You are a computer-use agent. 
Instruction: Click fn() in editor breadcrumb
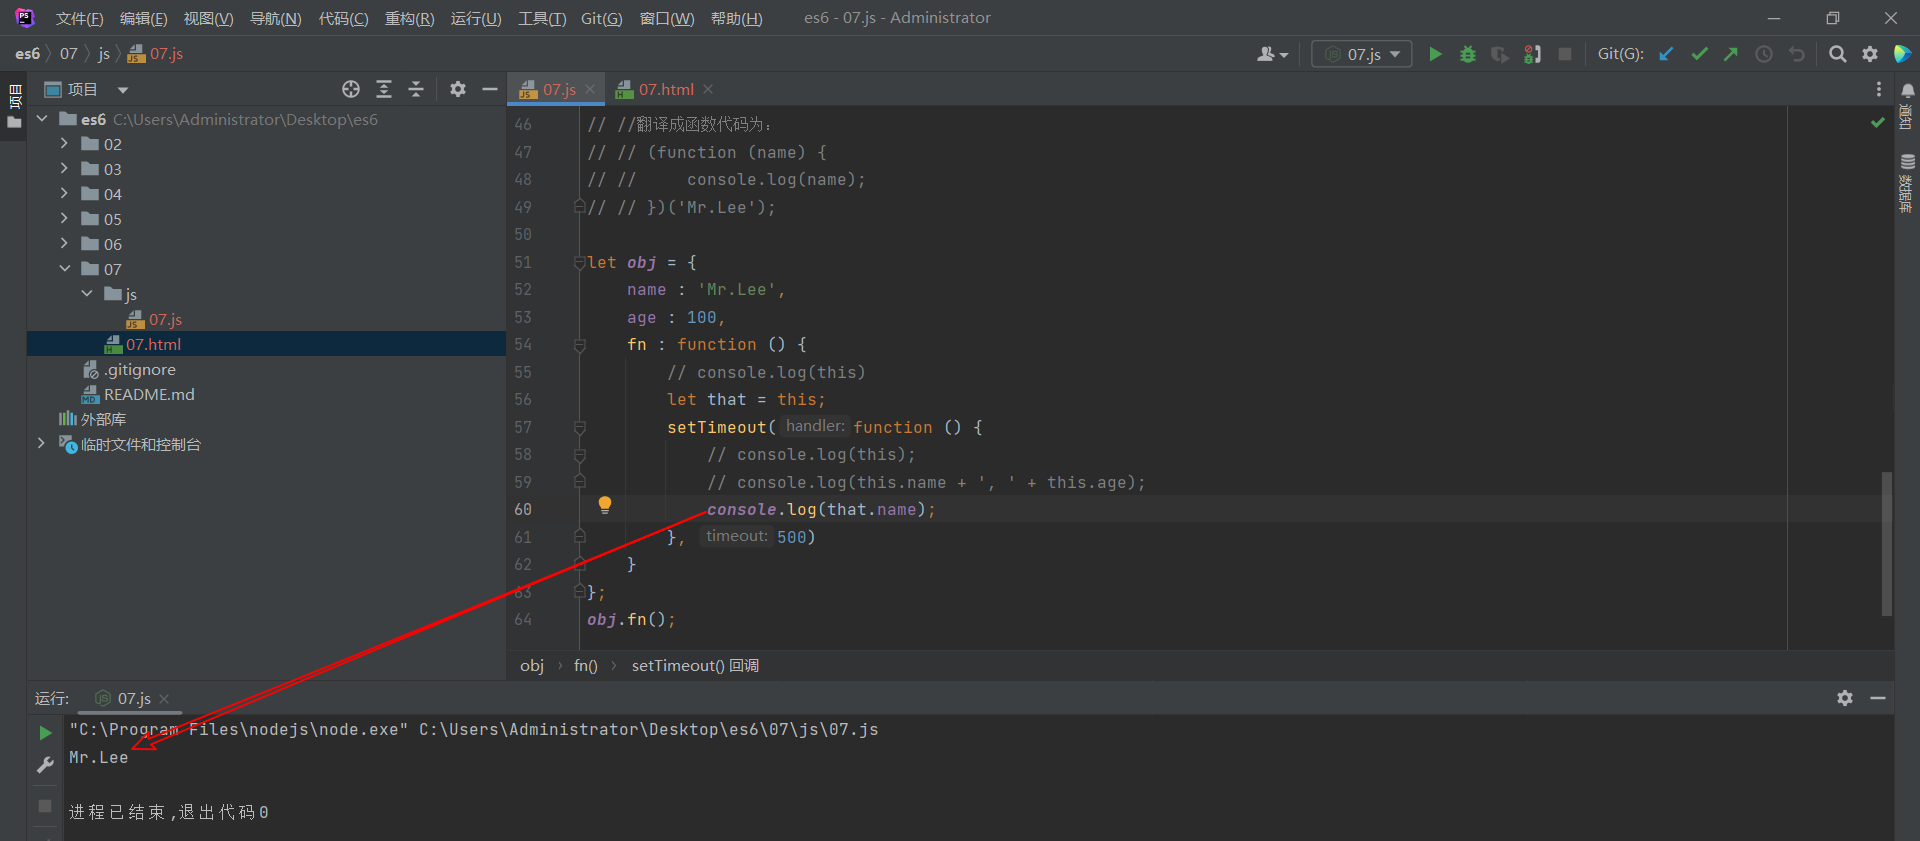tap(585, 666)
